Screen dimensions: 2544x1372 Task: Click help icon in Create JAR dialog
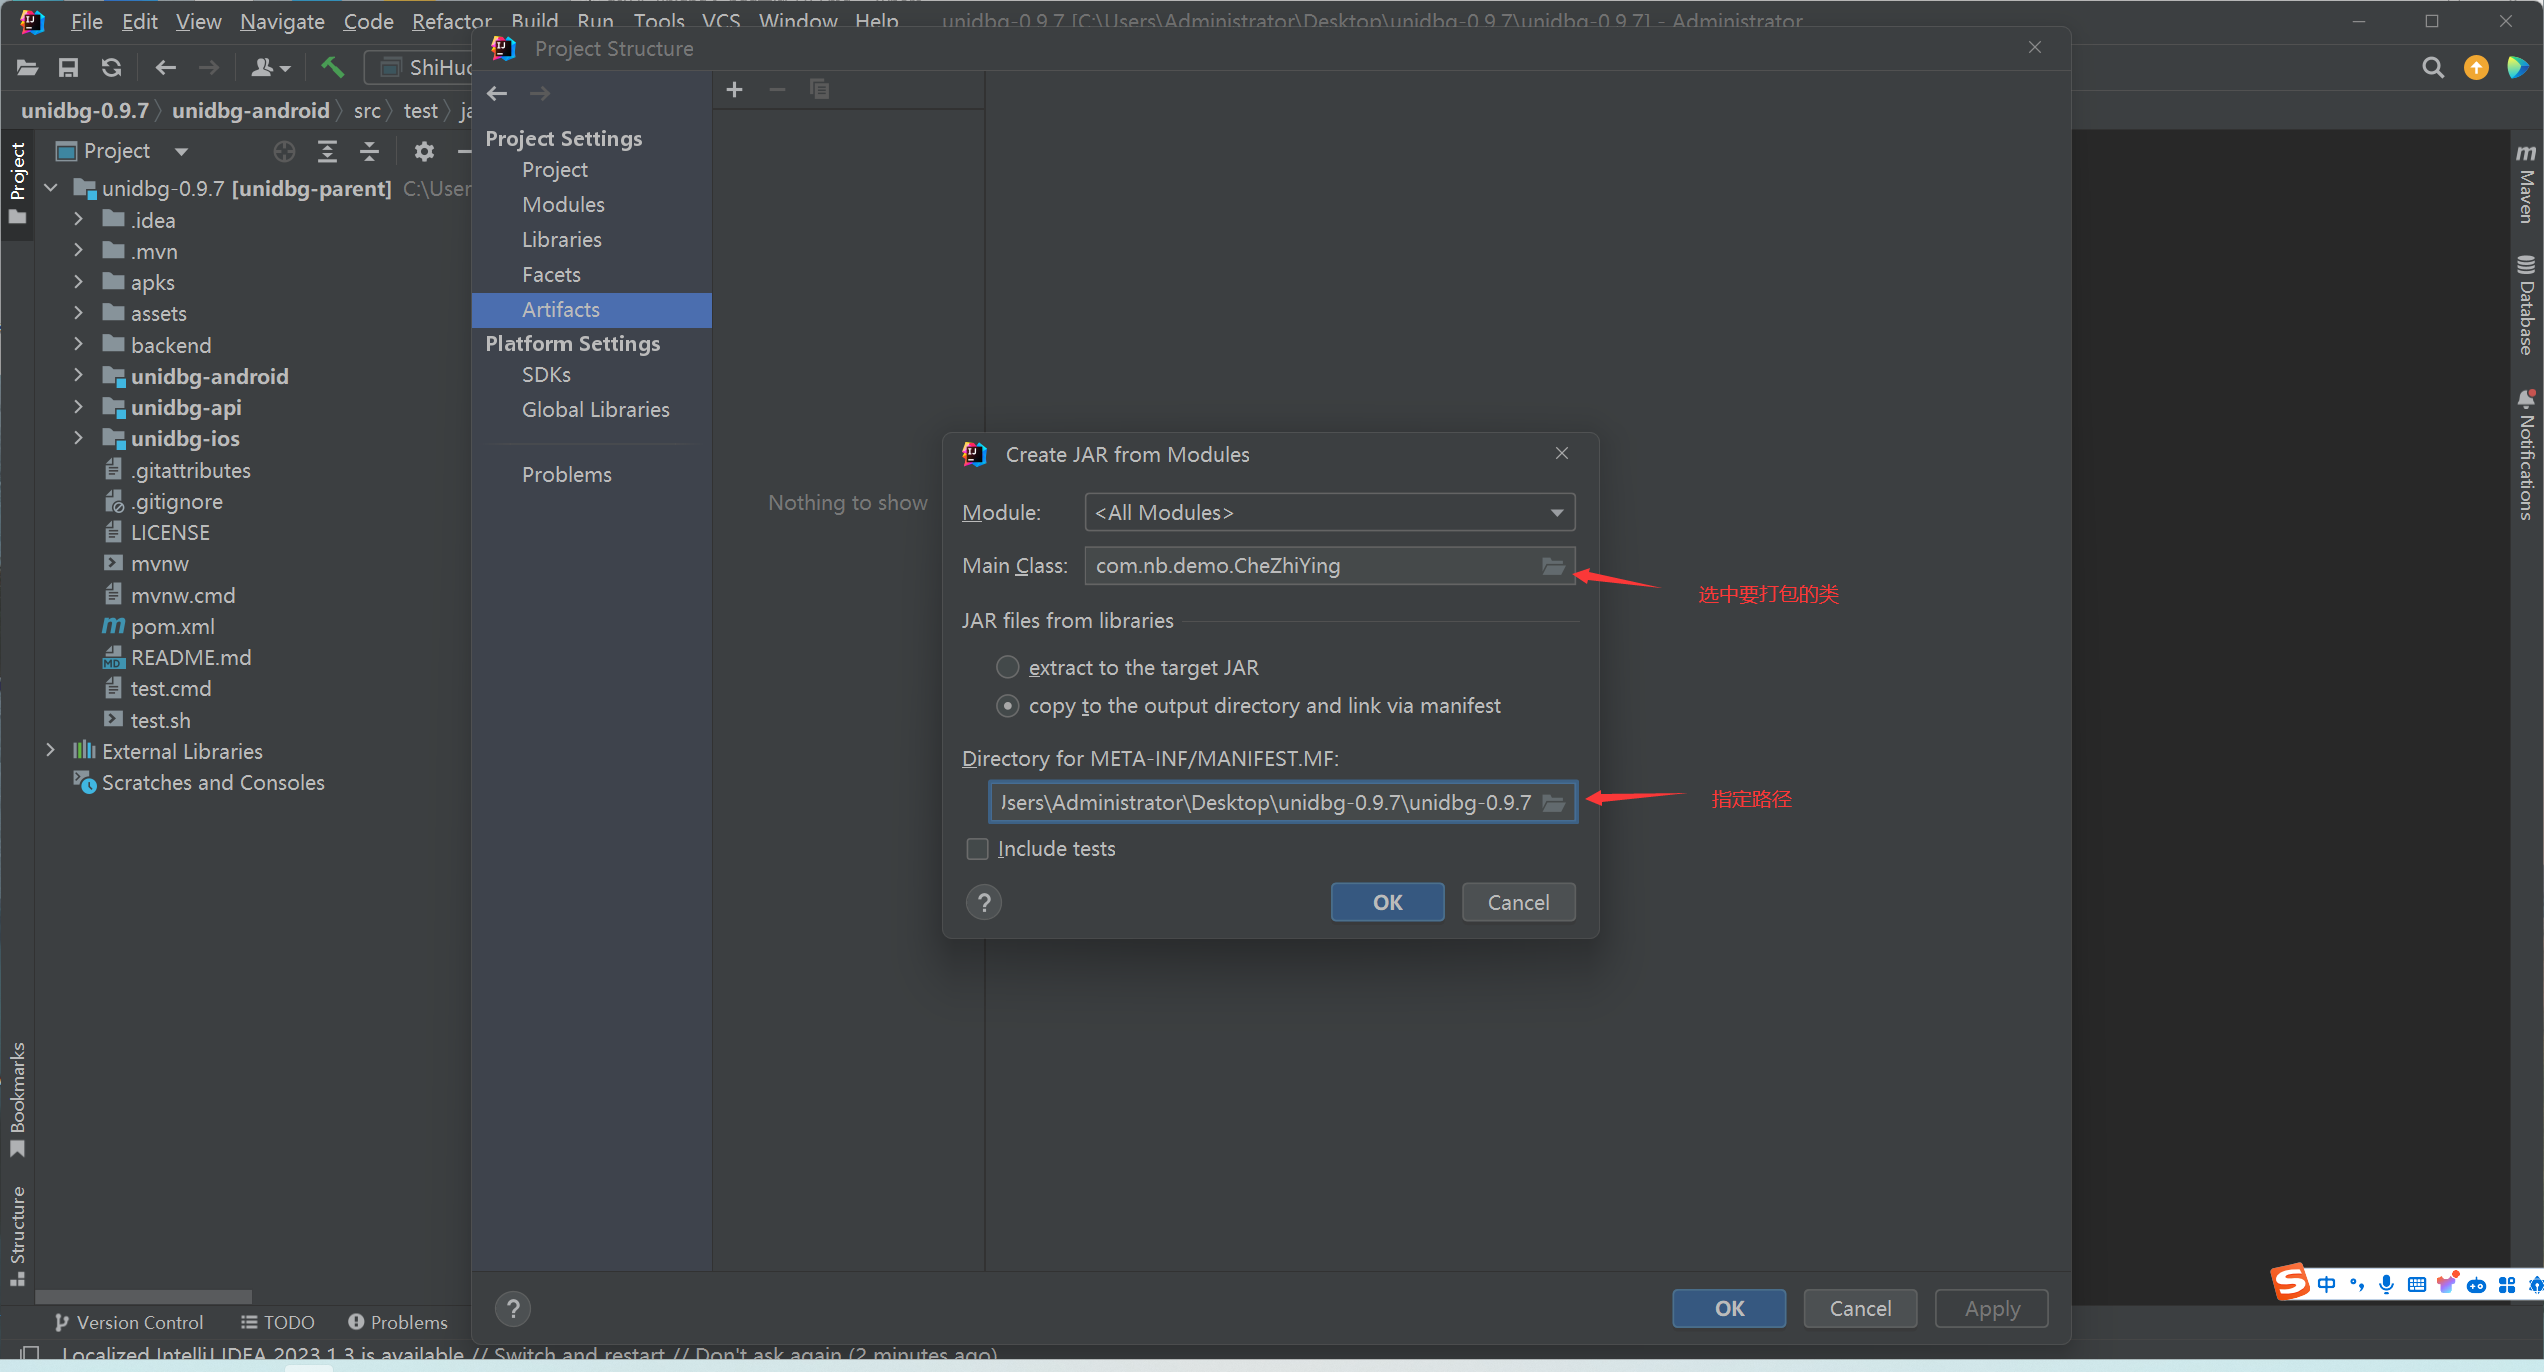coord(984,903)
